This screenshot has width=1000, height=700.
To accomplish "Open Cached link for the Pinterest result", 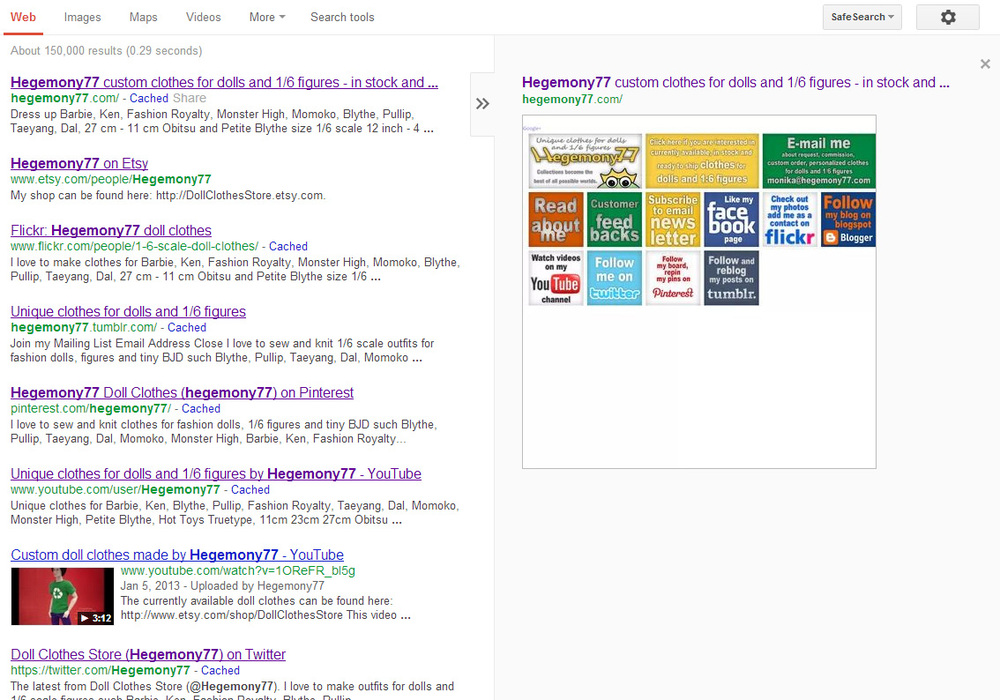I will tap(201, 409).
